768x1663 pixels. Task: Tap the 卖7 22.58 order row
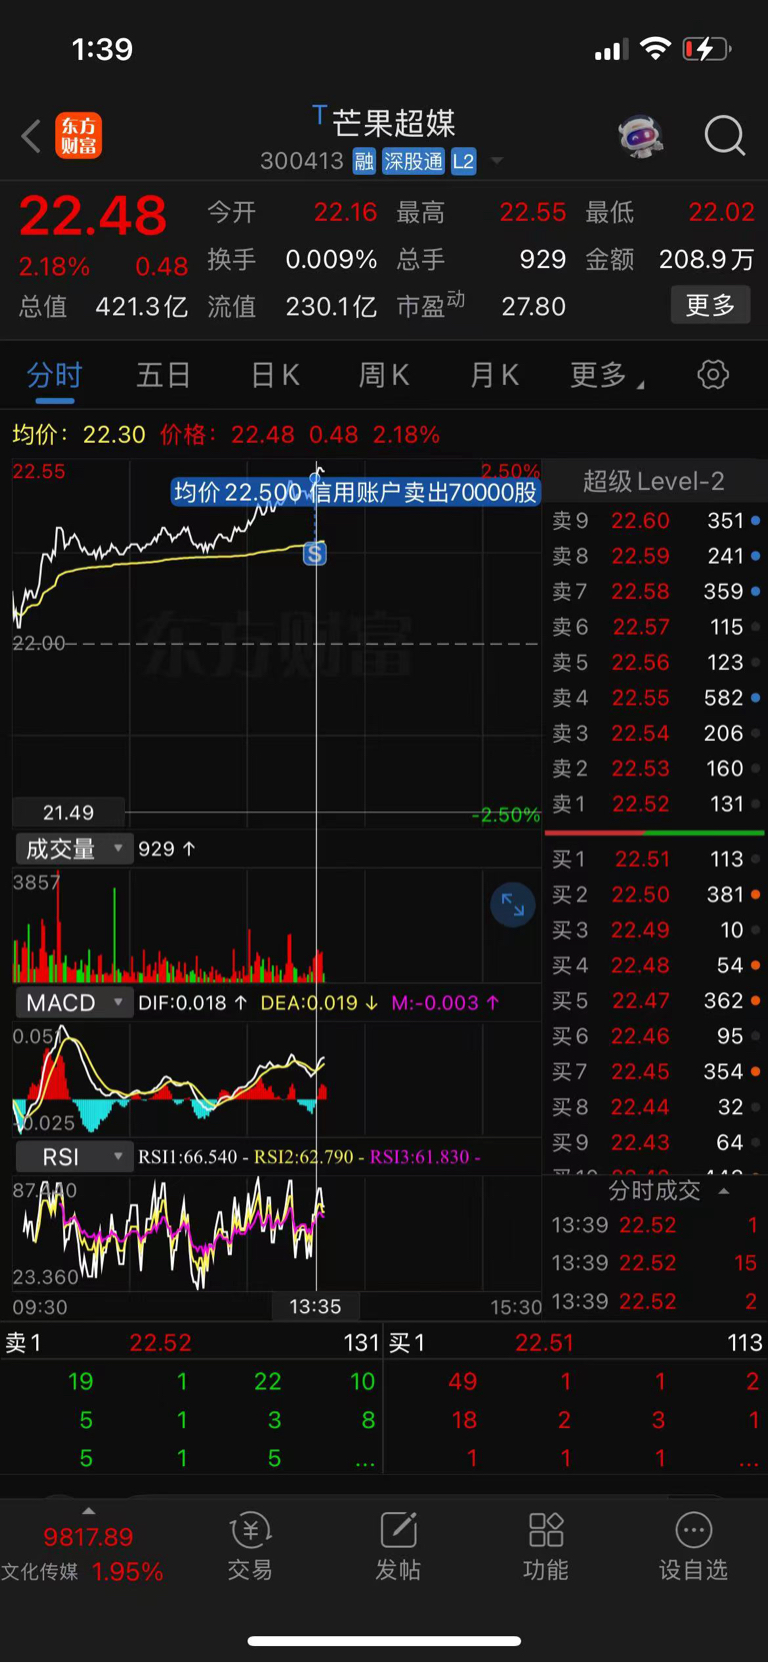[x=655, y=592]
